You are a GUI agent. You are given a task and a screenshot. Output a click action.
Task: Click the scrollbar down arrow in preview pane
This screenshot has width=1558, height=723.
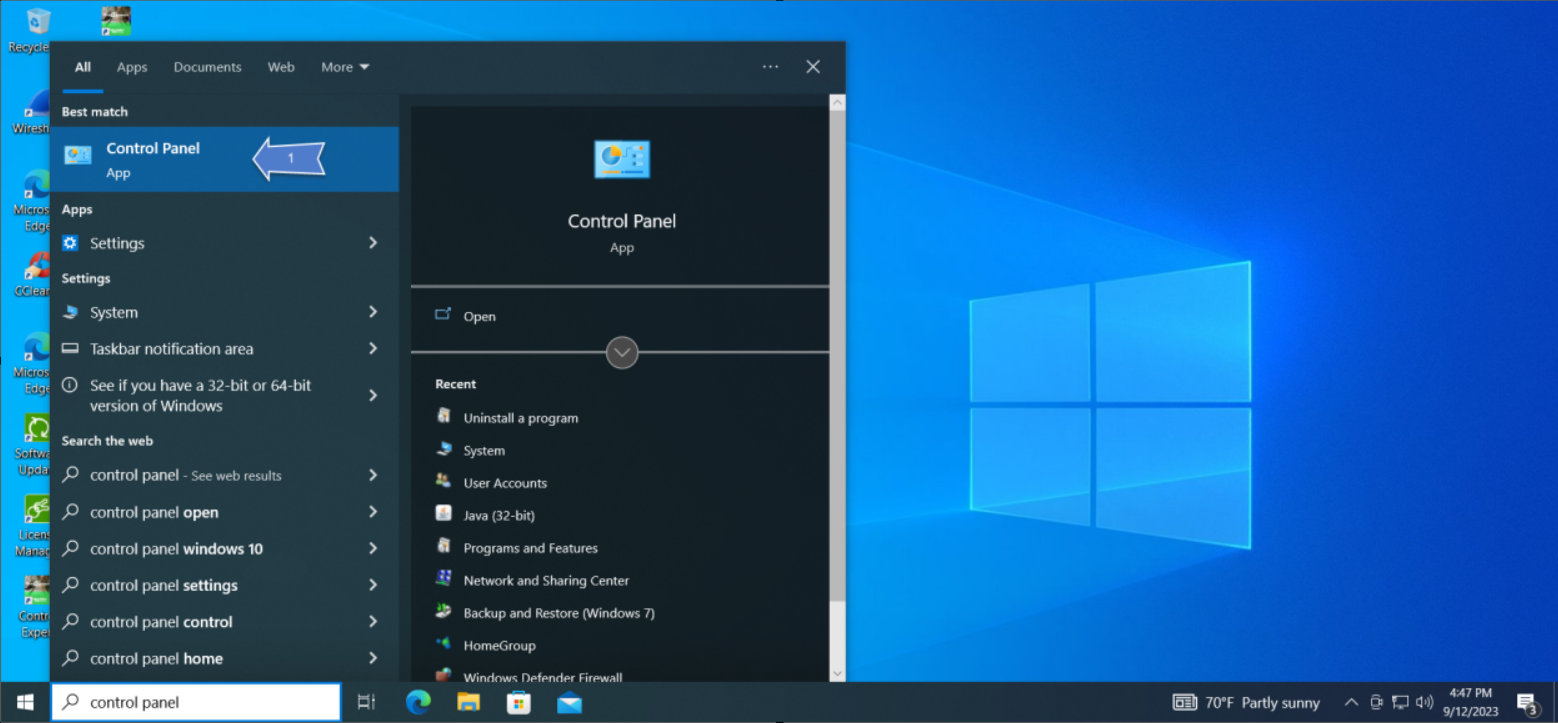point(838,674)
